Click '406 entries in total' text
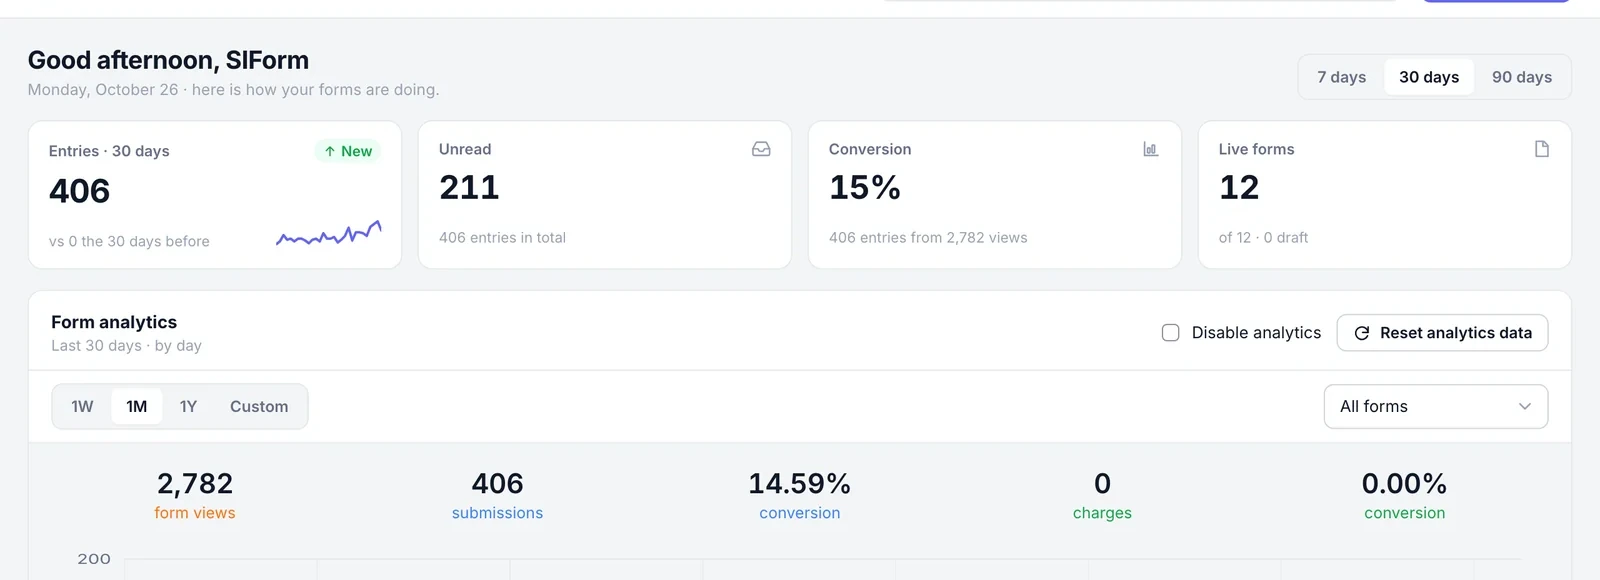The image size is (1600, 580). coord(502,238)
